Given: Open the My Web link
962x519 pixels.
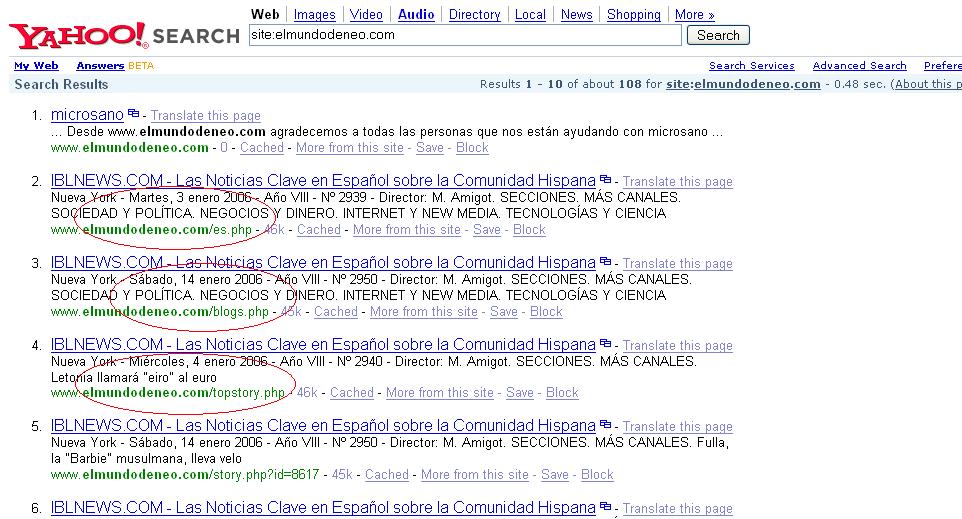Looking at the screenshot, I should [36, 66].
